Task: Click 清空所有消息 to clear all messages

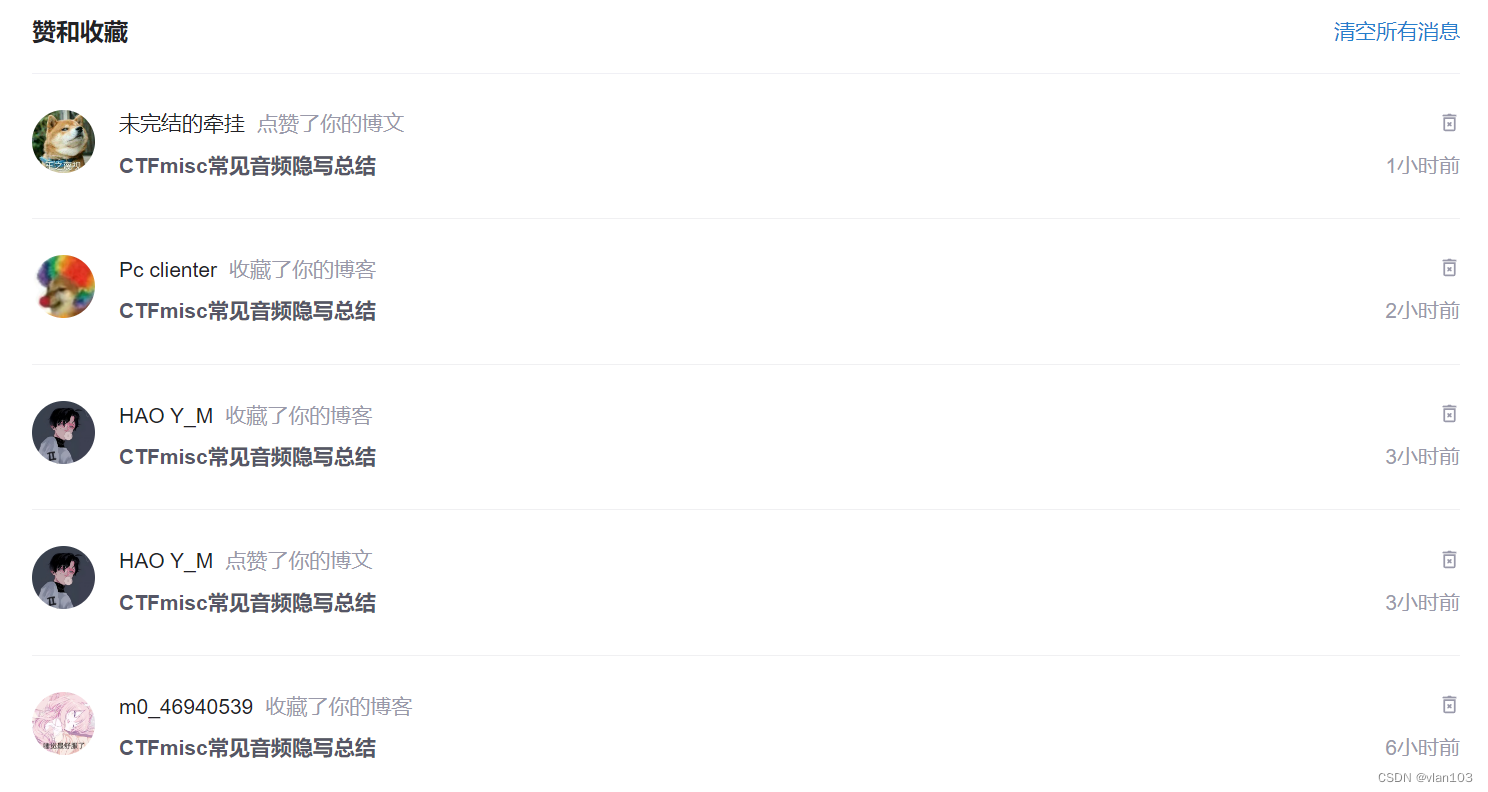Action: (1396, 32)
